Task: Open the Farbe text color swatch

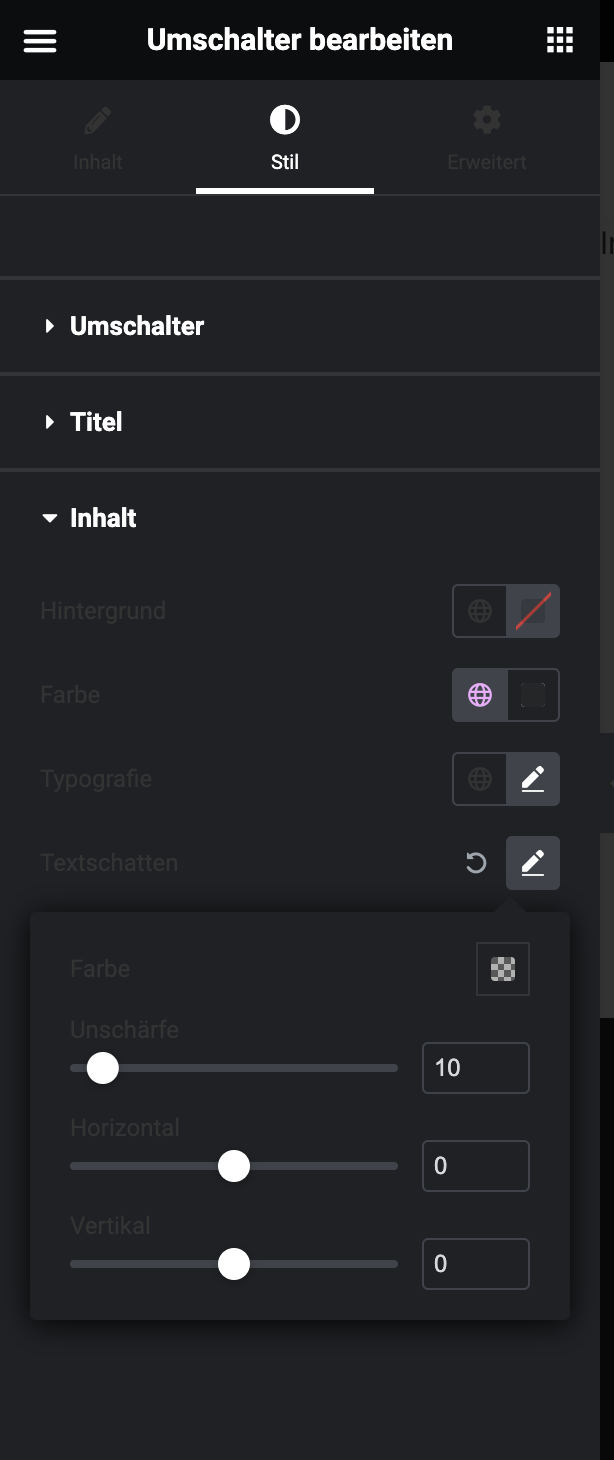Action: point(533,695)
